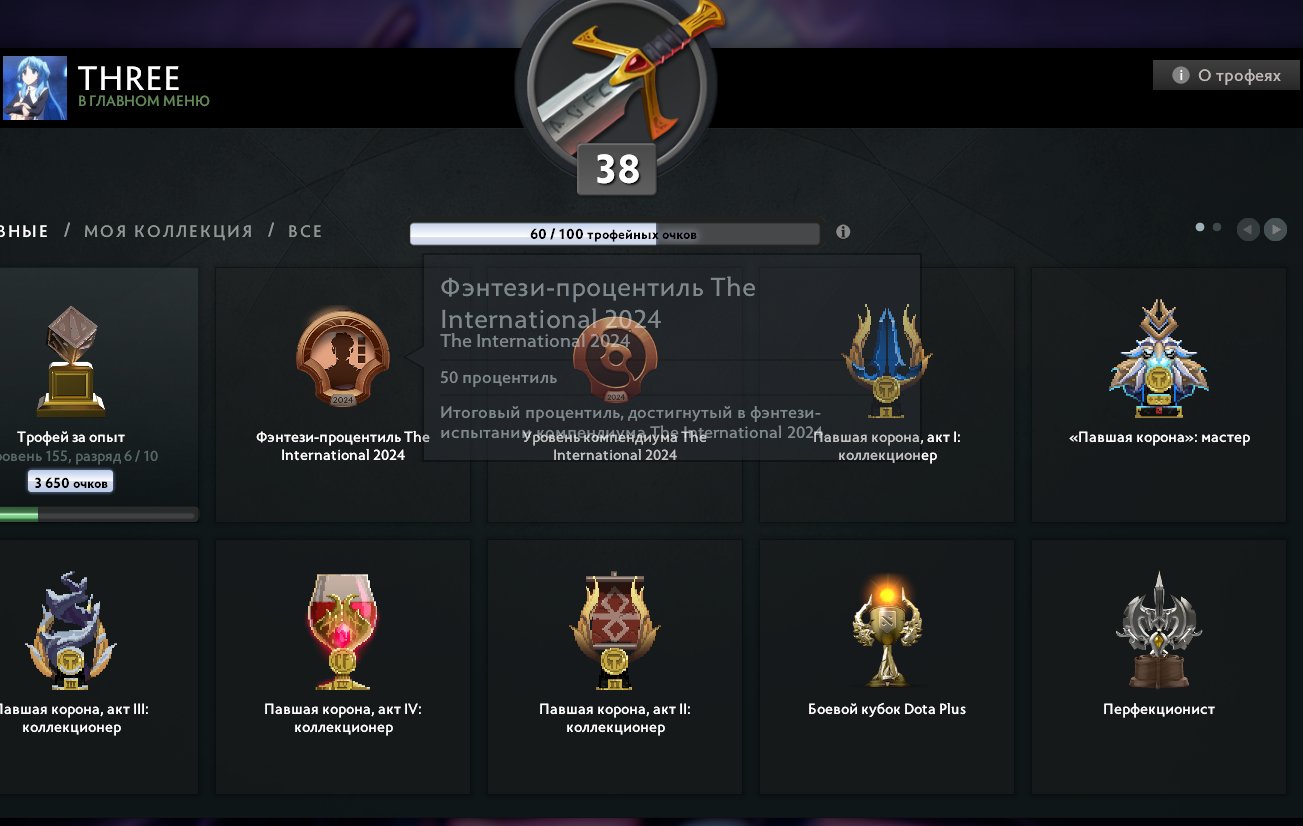
Task: Switch to Моя коллекция tab
Action: coord(168,231)
